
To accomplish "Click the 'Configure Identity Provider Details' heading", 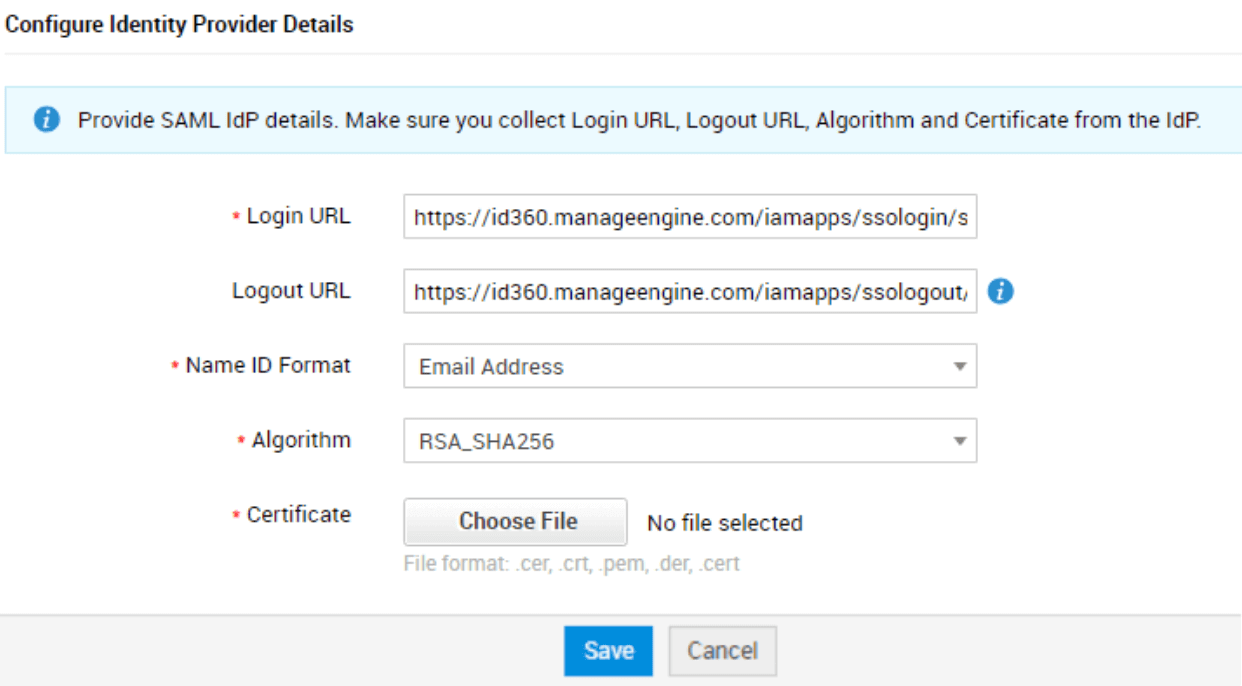I will (x=180, y=25).
